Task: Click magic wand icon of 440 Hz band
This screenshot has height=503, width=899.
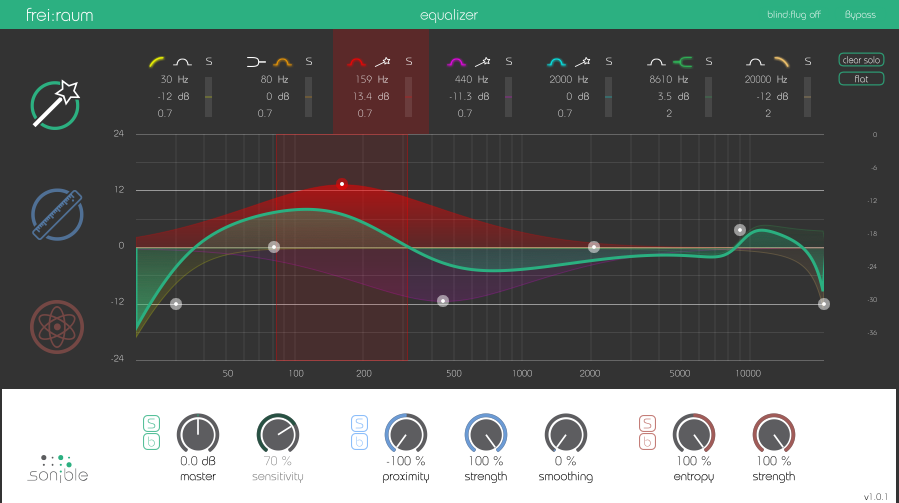Action: pyautogui.click(x=483, y=61)
